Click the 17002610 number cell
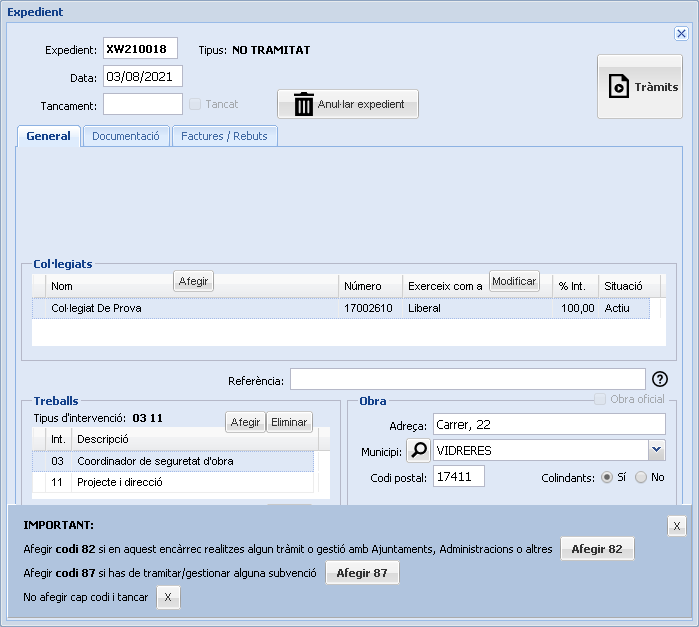Screen dimensions: 699x627 tap(368, 308)
